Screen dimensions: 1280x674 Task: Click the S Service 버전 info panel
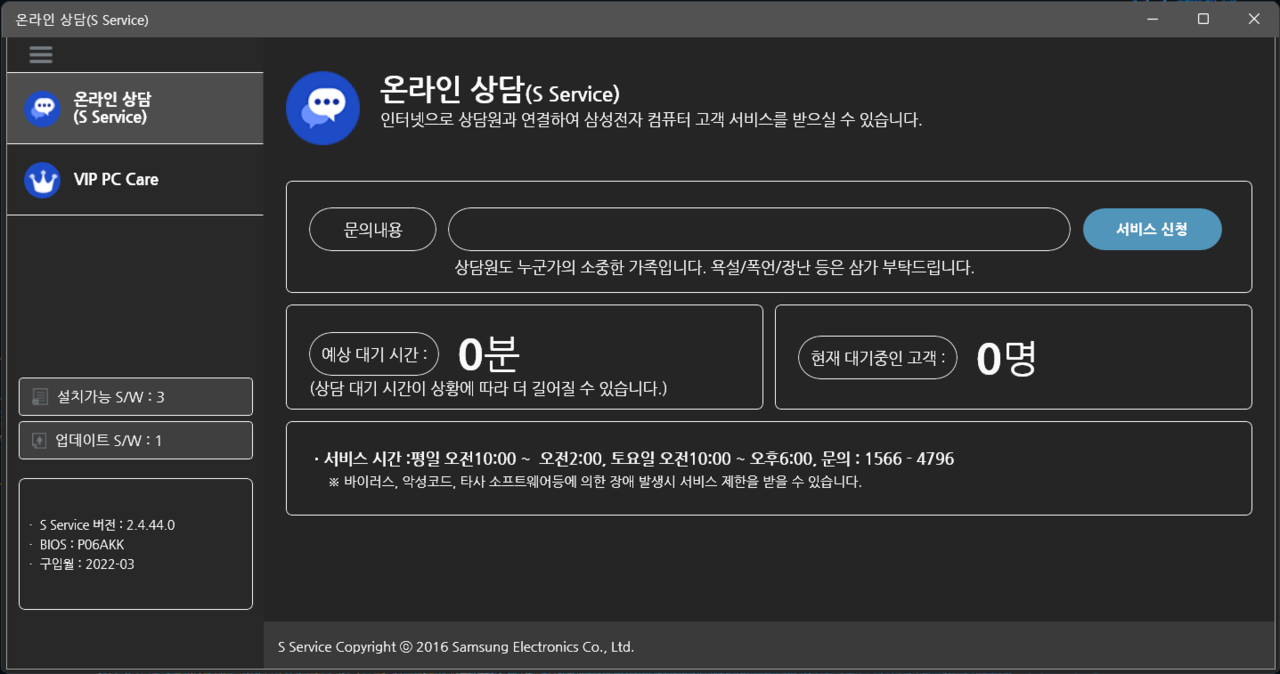point(135,544)
